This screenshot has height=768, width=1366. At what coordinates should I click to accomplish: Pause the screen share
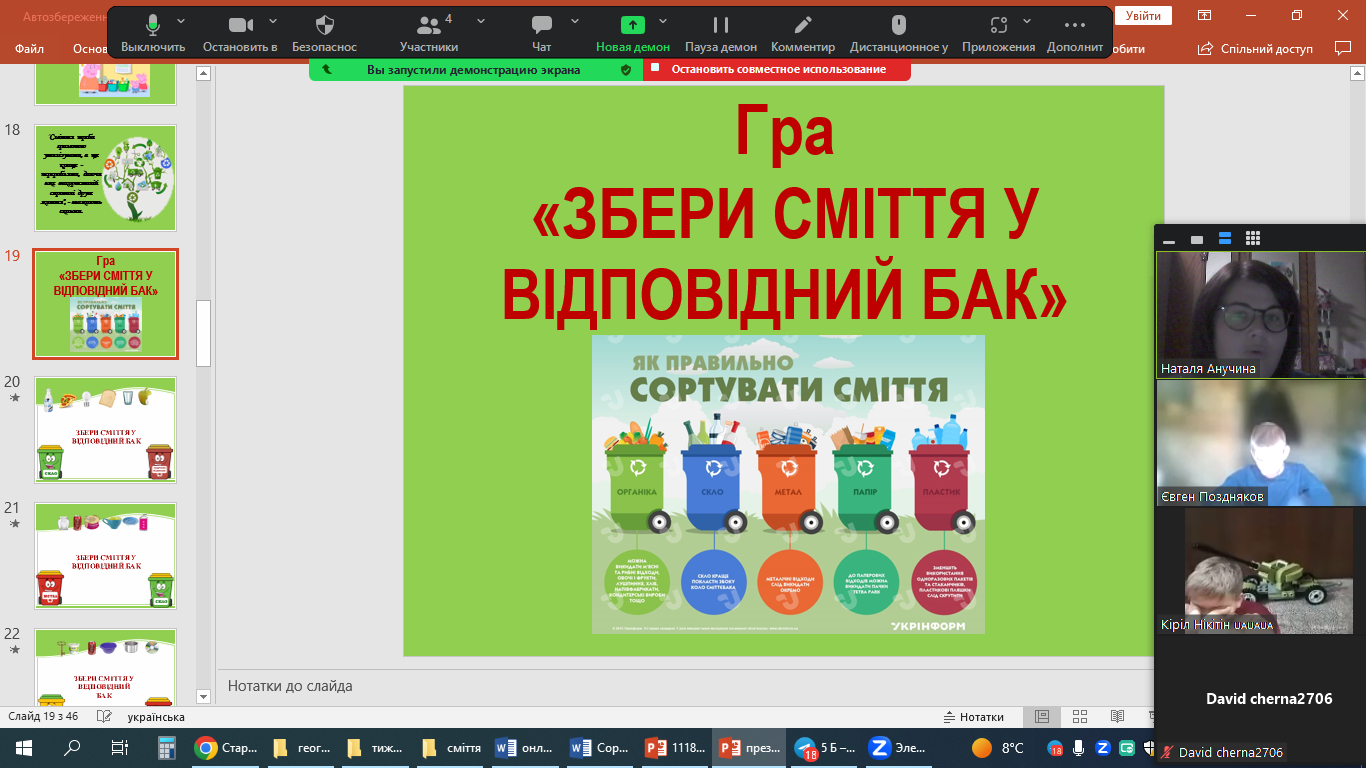tap(721, 33)
